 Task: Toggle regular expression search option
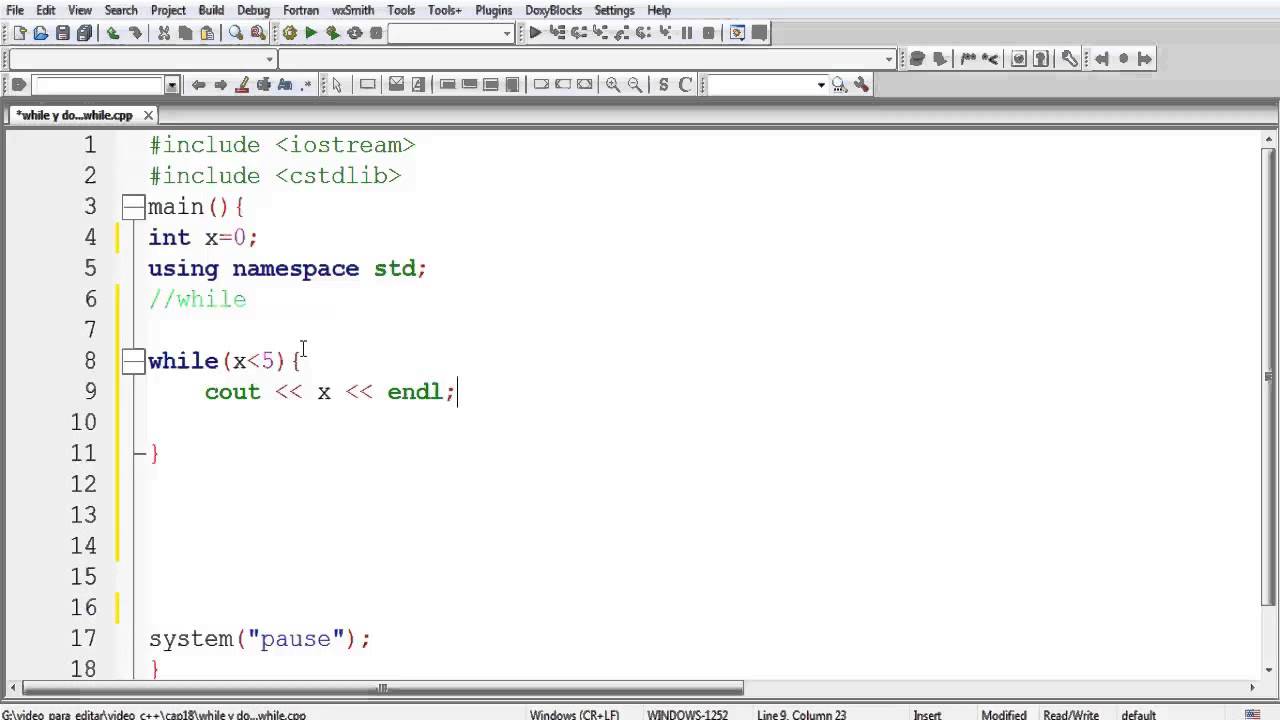tap(306, 85)
